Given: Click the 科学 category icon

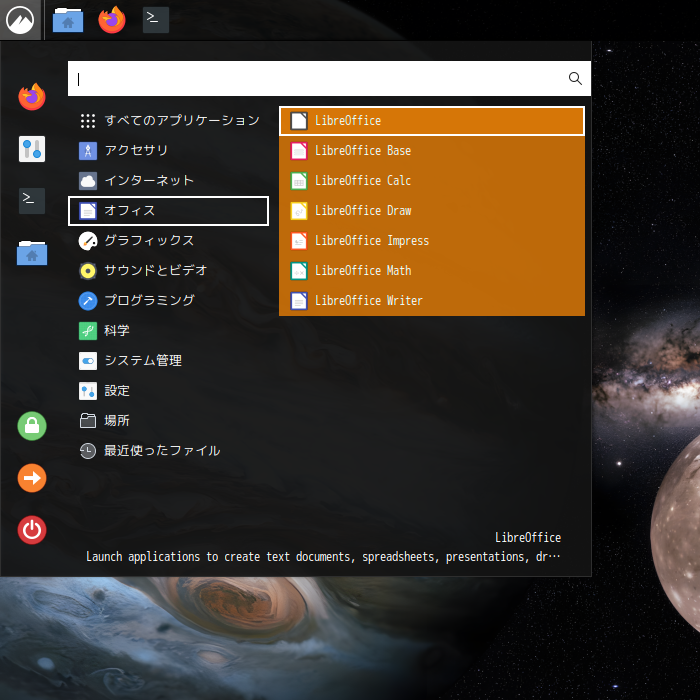Looking at the screenshot, I should point(88,331).
